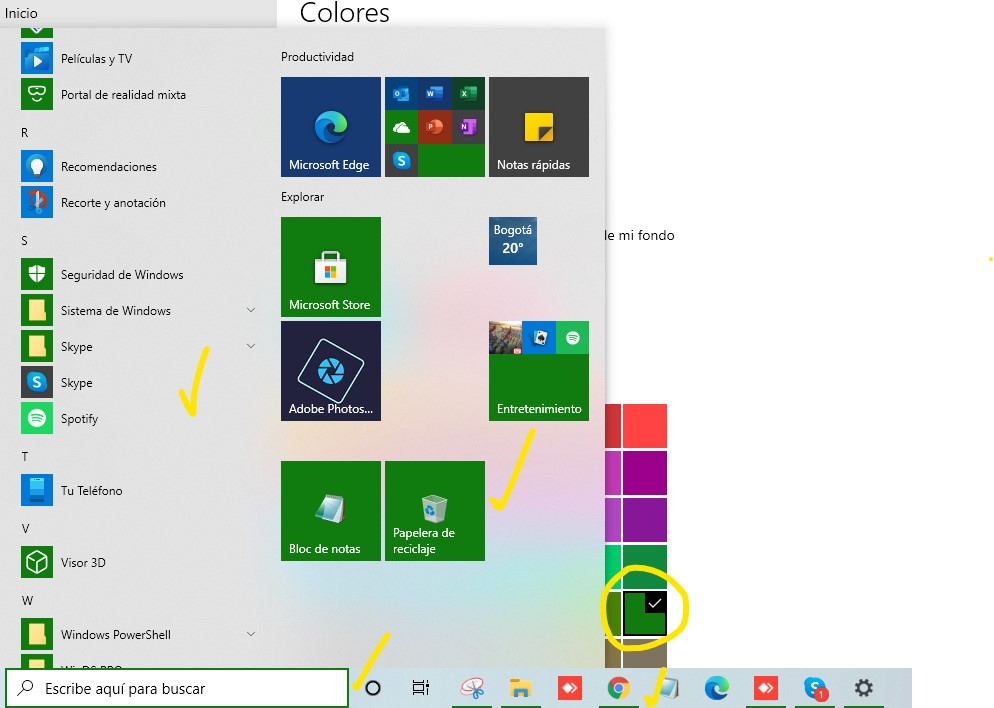
Task: Click the Colores heading in Settings
Action: click(x=344, y=13)
